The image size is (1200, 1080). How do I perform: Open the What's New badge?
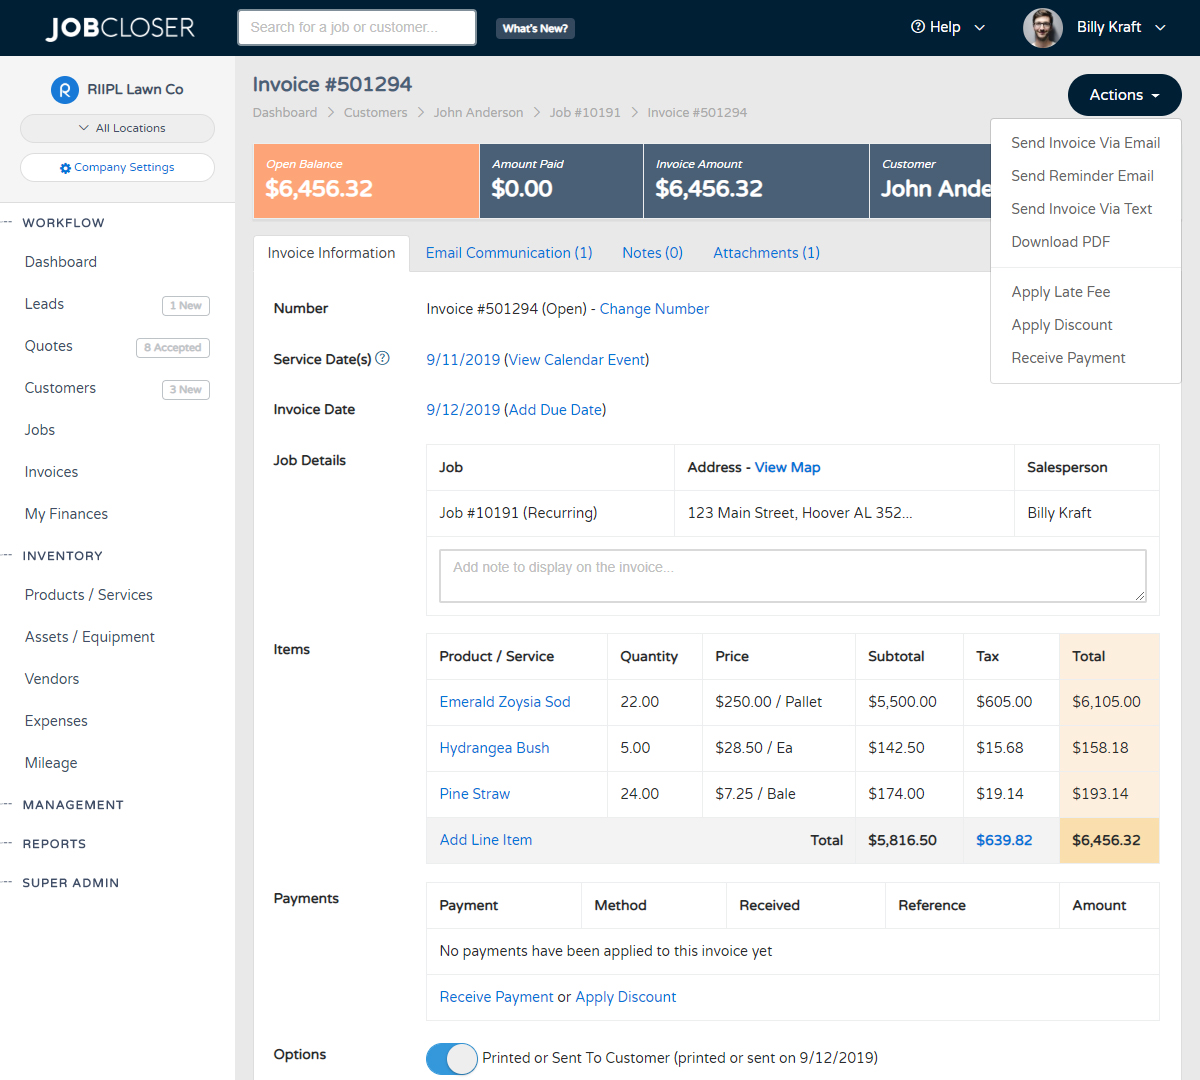(x=534, y=27)
